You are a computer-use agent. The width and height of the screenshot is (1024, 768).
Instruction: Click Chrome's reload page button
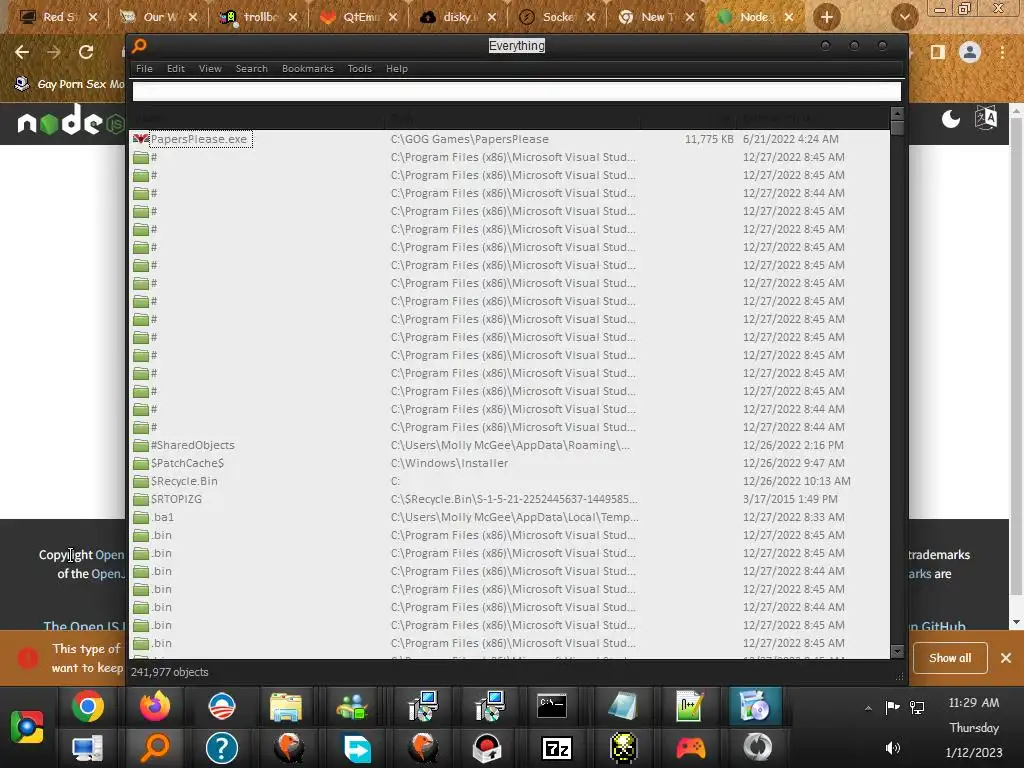pyautogui.click(x=86, y=52)
